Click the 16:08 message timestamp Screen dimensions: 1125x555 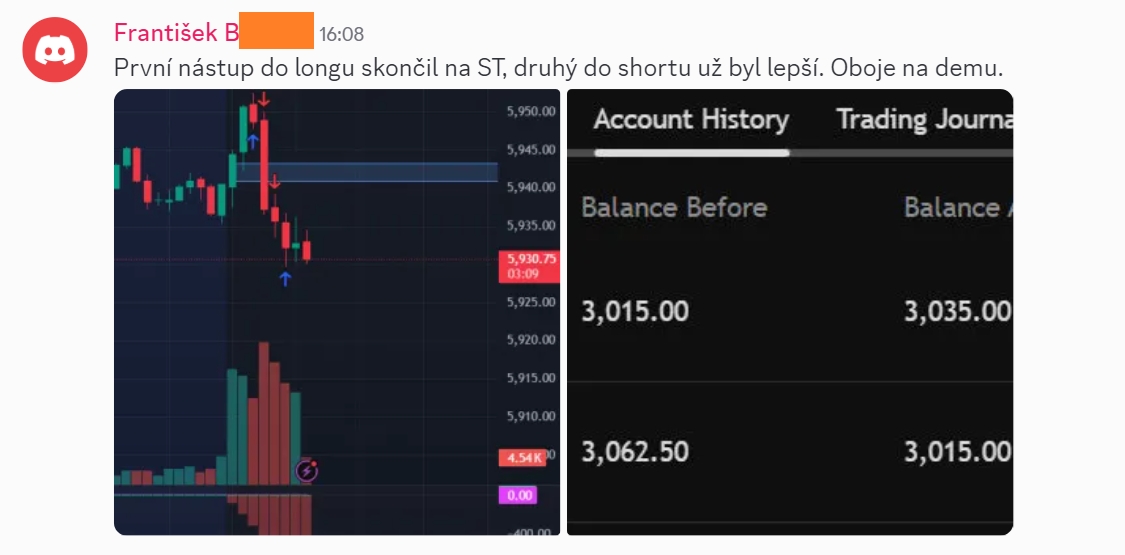pos(342,34)
